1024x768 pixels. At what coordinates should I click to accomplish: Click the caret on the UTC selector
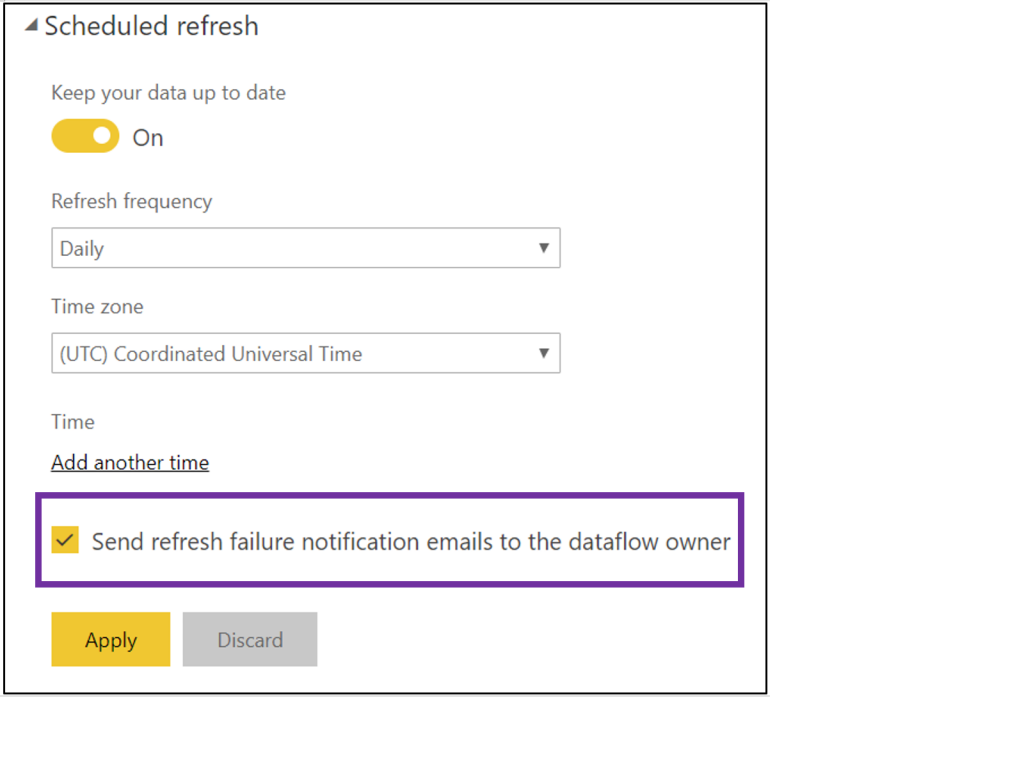(x=545, y=353)
